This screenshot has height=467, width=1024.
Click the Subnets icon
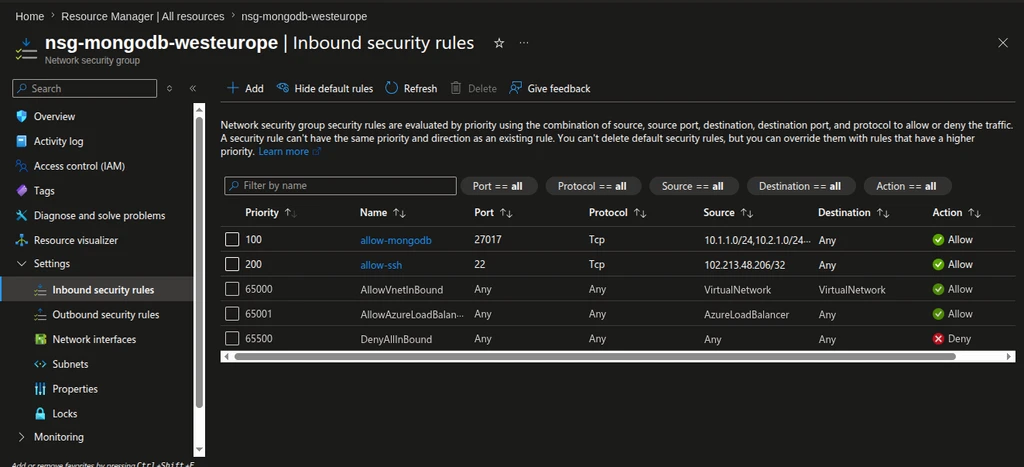pyautogui.click(x=40, y=364)
